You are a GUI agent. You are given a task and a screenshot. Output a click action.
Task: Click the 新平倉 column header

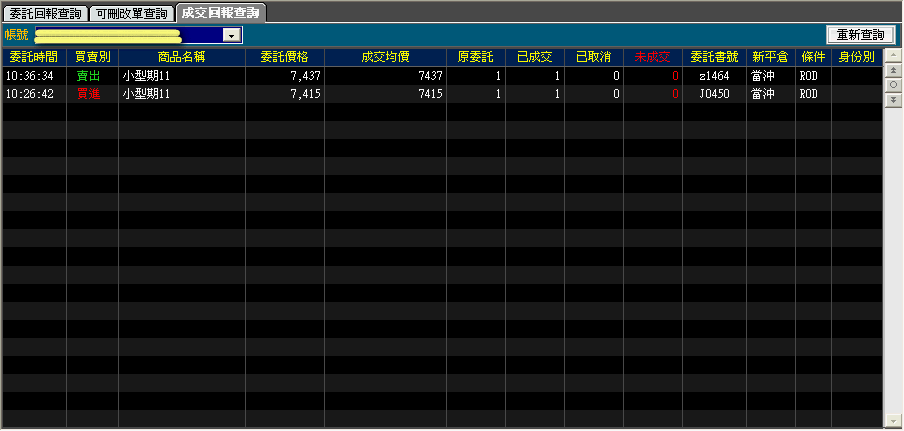coord(771,57)
